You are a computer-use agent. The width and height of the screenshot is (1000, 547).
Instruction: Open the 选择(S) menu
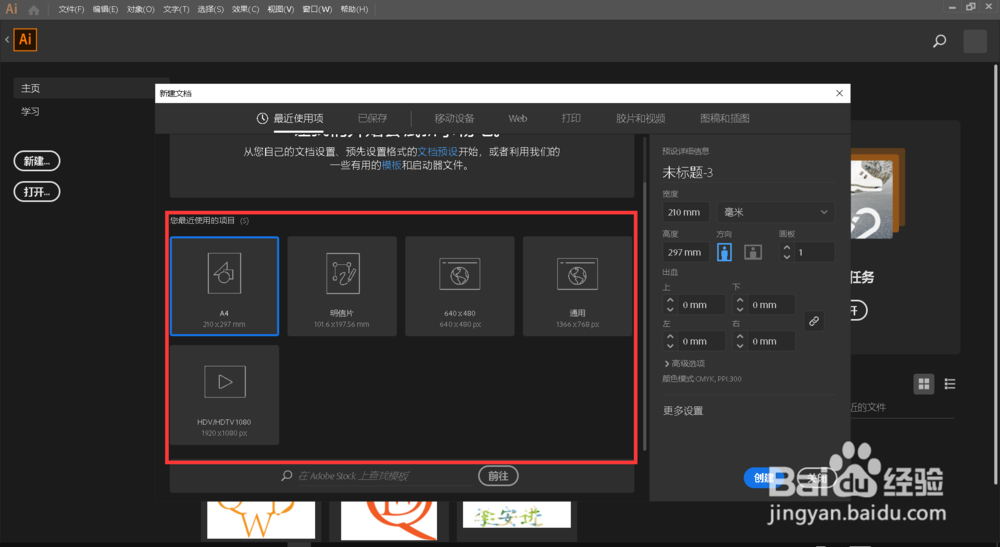[210, 10]
